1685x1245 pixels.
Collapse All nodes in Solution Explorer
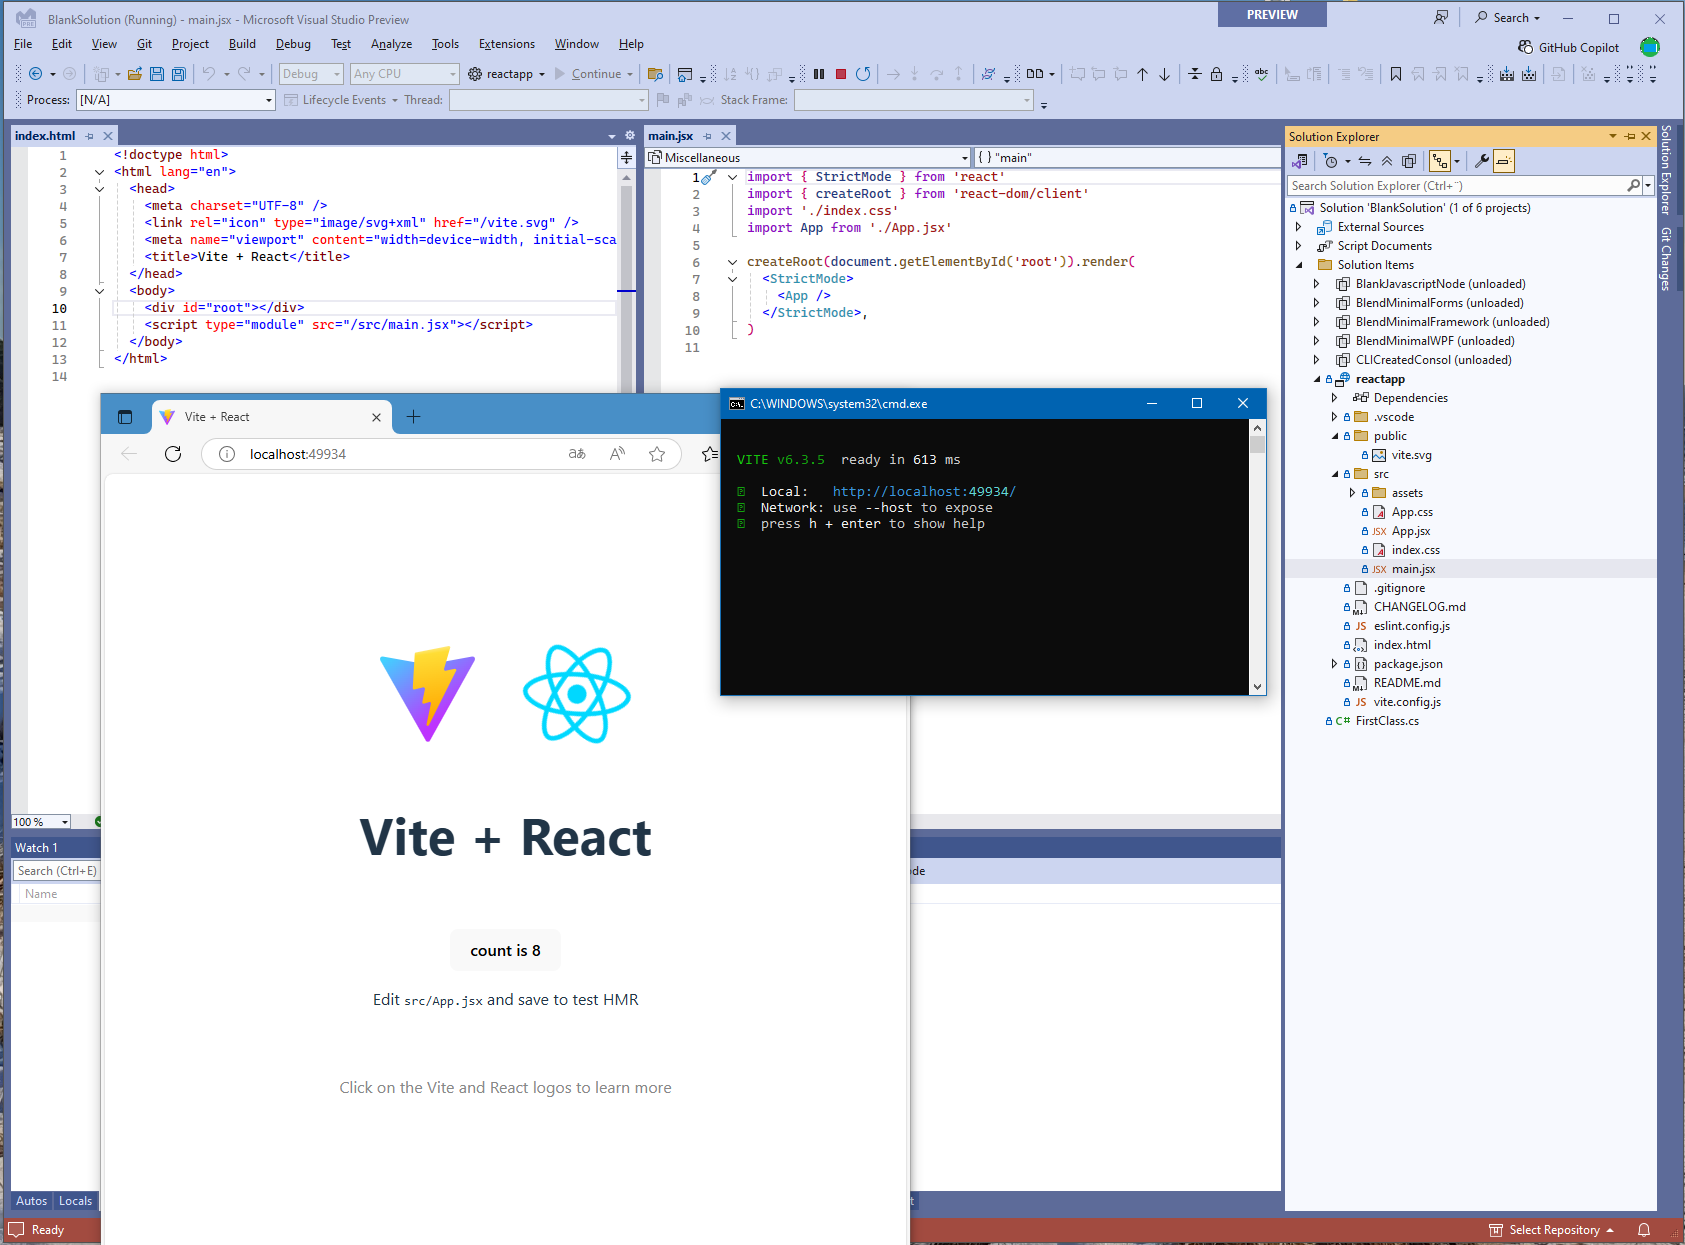pos(1386,161)
